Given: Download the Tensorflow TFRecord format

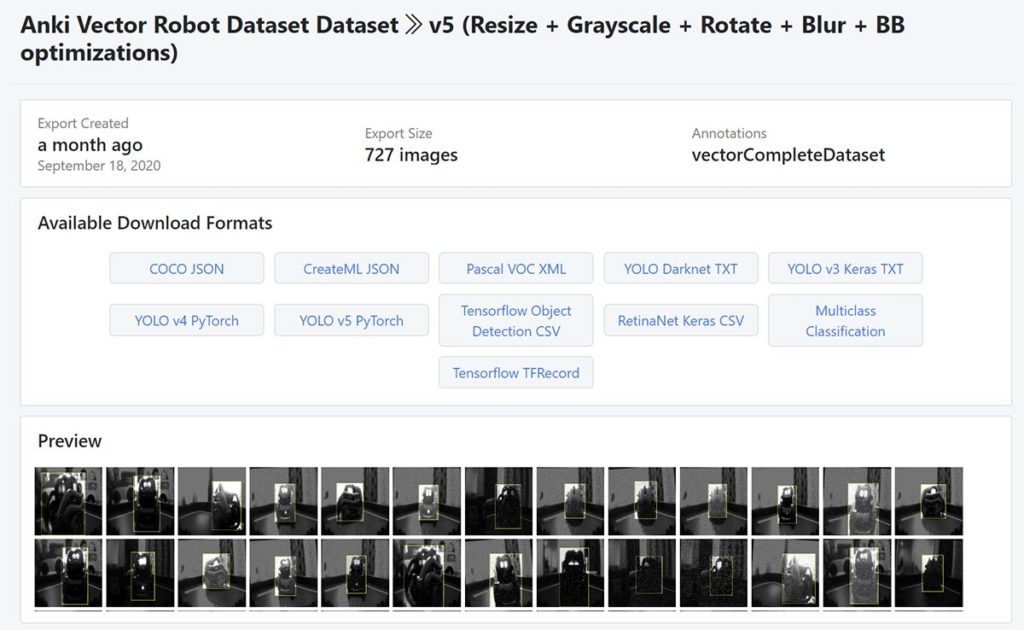Looking at the screenshot, I should (515, 372).
